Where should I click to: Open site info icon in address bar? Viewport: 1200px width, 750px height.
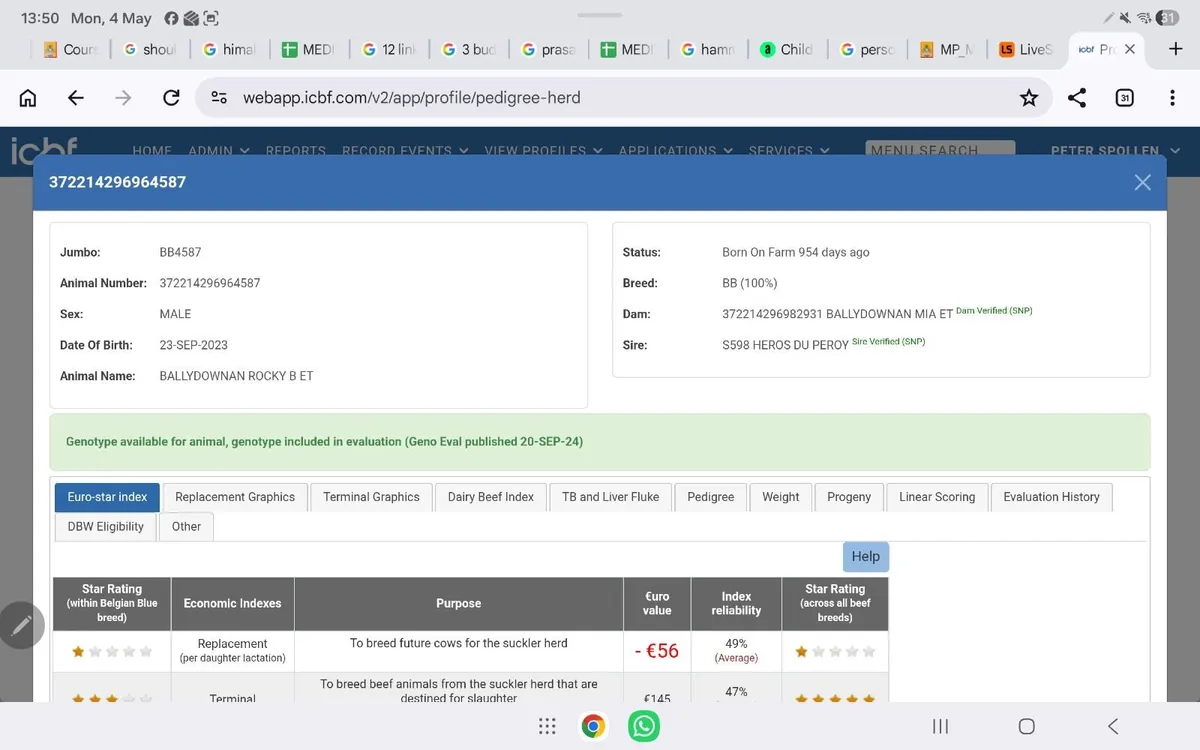219,97
